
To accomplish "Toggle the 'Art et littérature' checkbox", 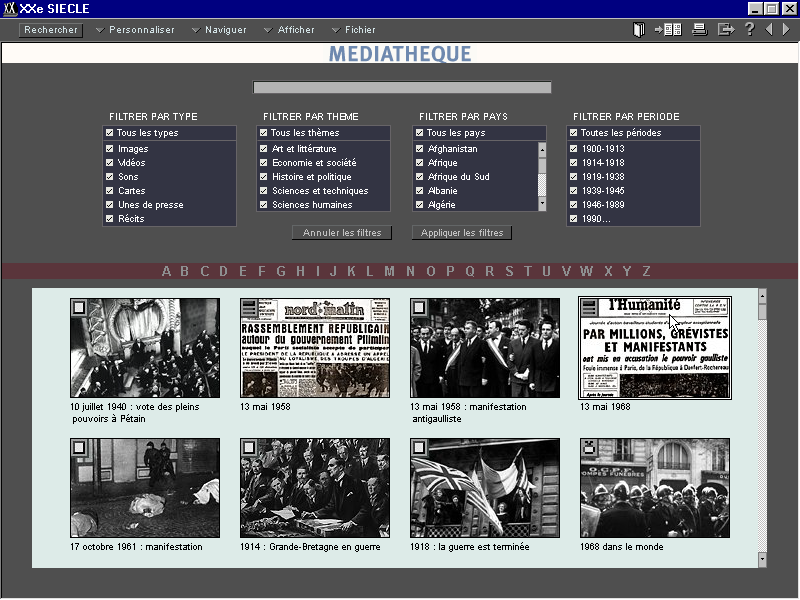I will (264, 149).
